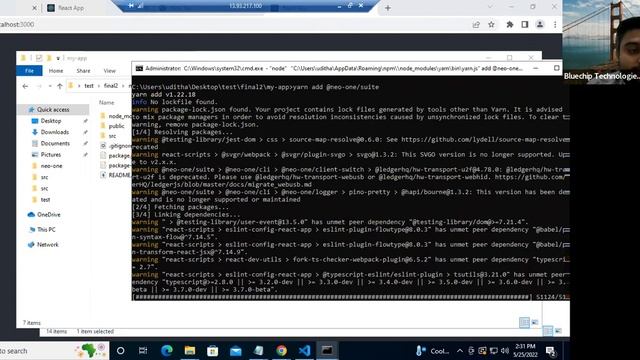Viewport: 640px width, 360px height.
Task: Click the 13.93.217.100 remote session title
Action: [x=245, y=6]
